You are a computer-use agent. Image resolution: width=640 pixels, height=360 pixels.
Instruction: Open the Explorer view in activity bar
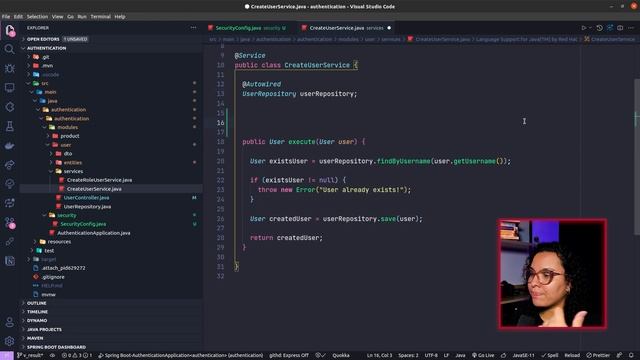click(10, 30)
